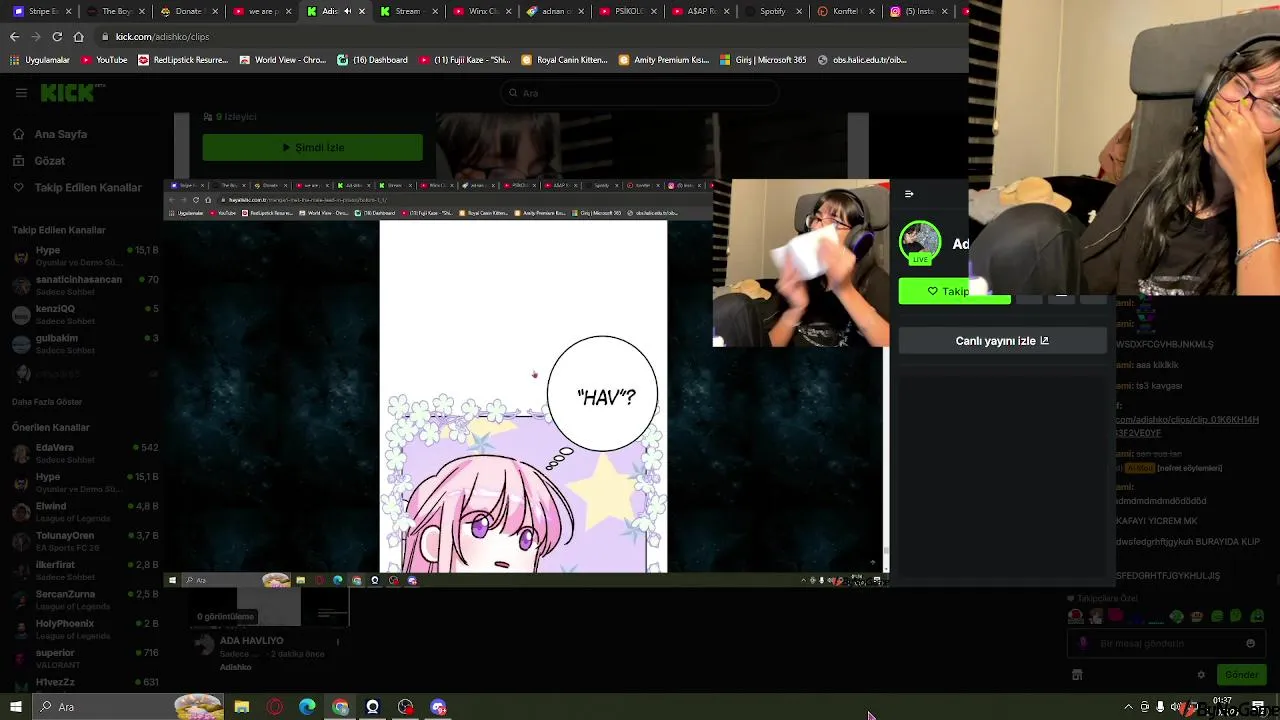Click the address bar URL kick.com/adishko/clips
The width and height of the screenshot is (1280, 720).
pos(162,37)
